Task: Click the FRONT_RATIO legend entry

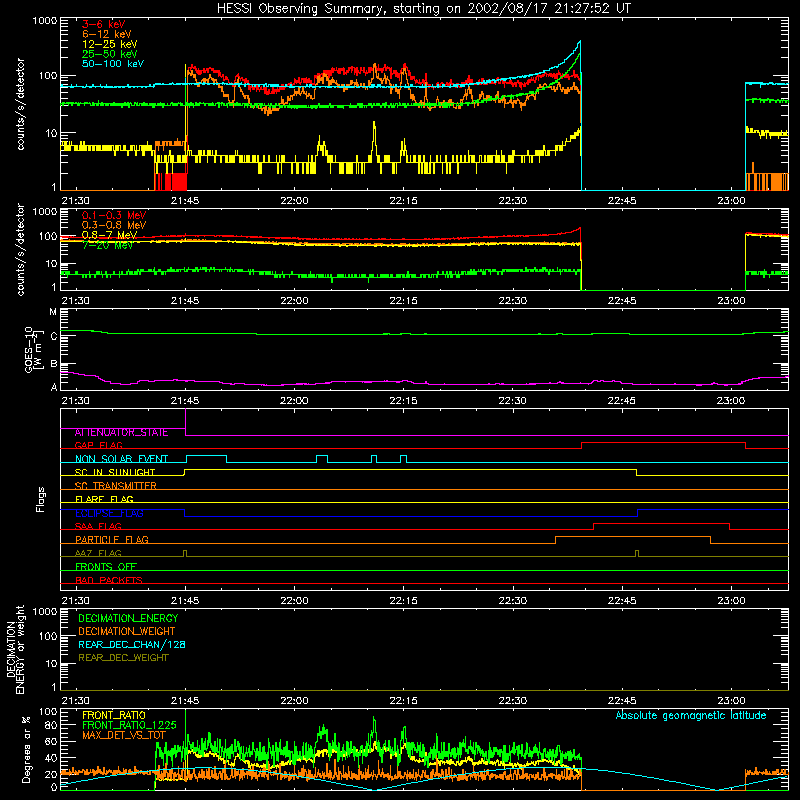Action: 114,715
